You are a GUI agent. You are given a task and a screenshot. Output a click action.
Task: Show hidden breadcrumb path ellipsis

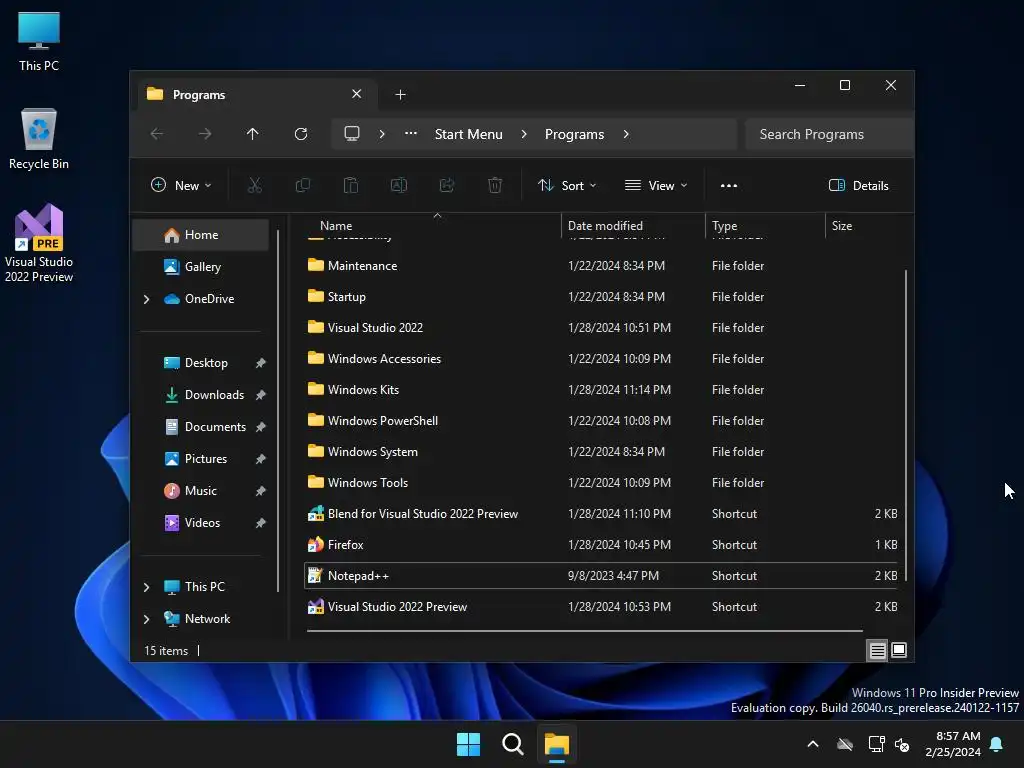[x=411, y=133]
